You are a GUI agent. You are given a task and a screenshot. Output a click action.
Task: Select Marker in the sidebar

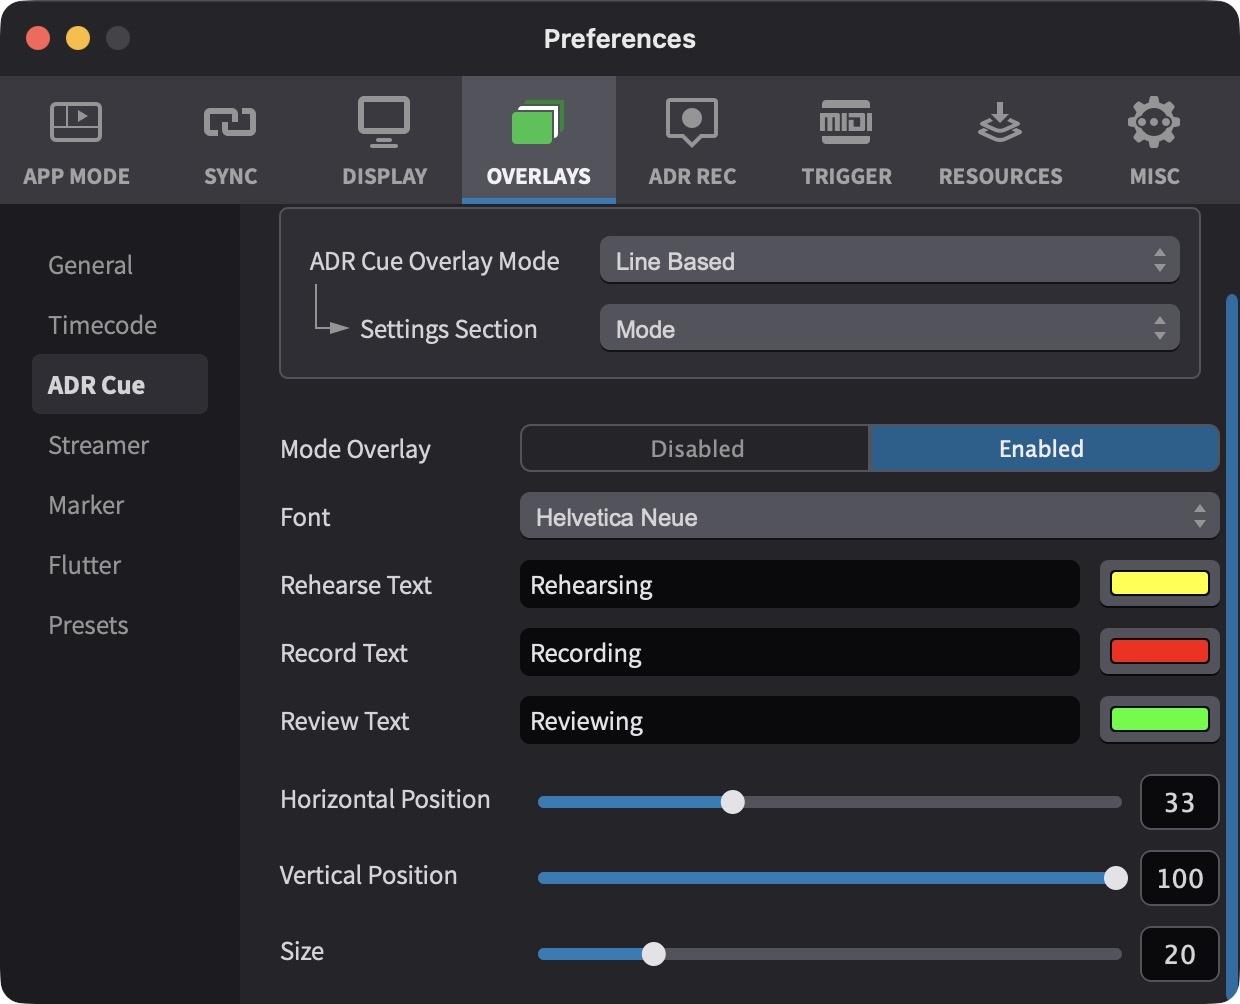pos(120,505)
